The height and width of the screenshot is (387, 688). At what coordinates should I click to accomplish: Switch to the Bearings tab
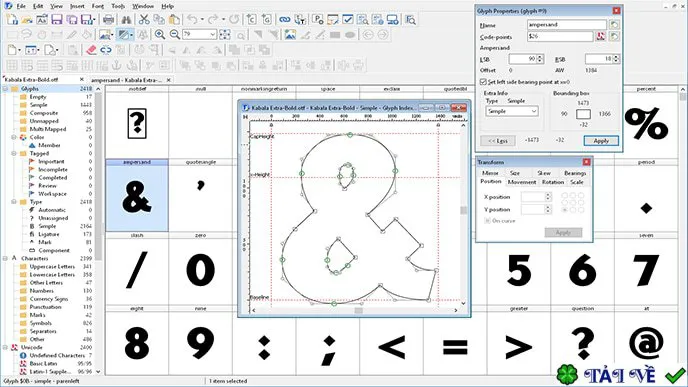pos(575,173)
